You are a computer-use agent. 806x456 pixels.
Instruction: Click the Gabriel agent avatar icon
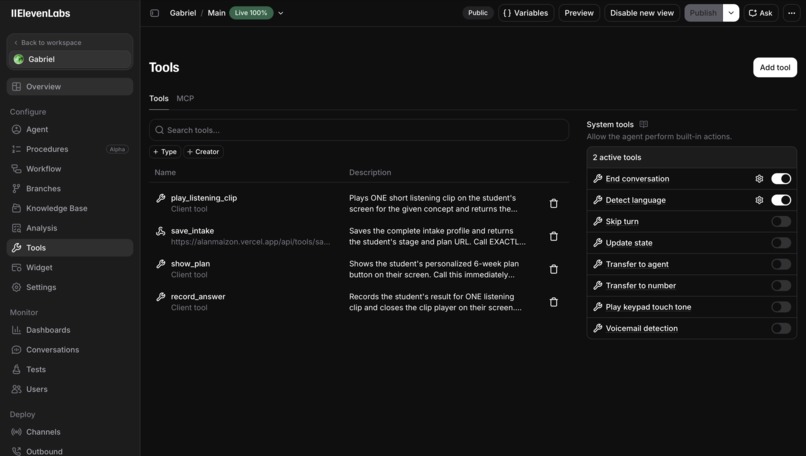click(19, 59)
